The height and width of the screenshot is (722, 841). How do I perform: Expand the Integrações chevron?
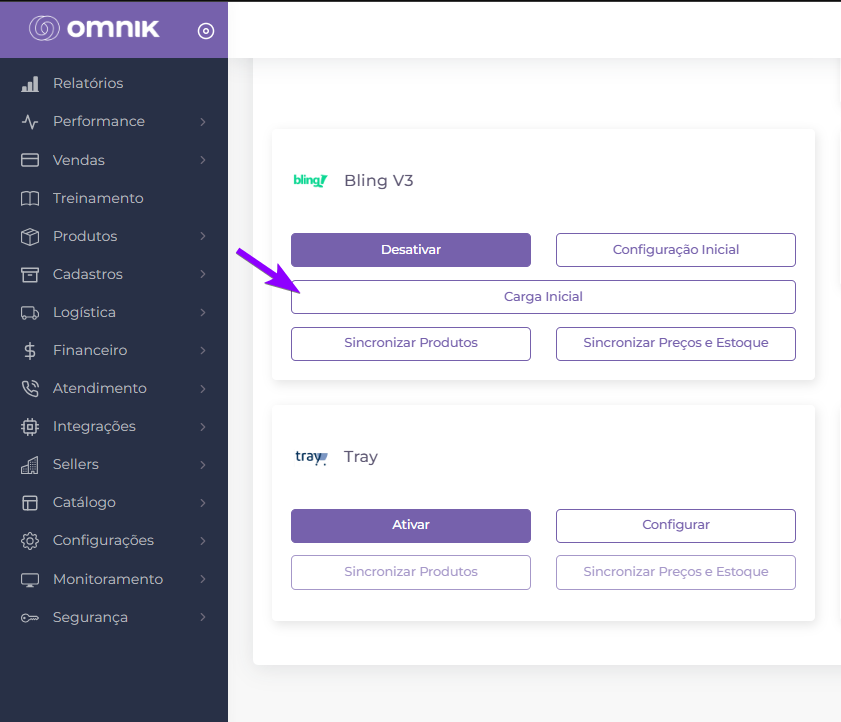tap(203, 426)
